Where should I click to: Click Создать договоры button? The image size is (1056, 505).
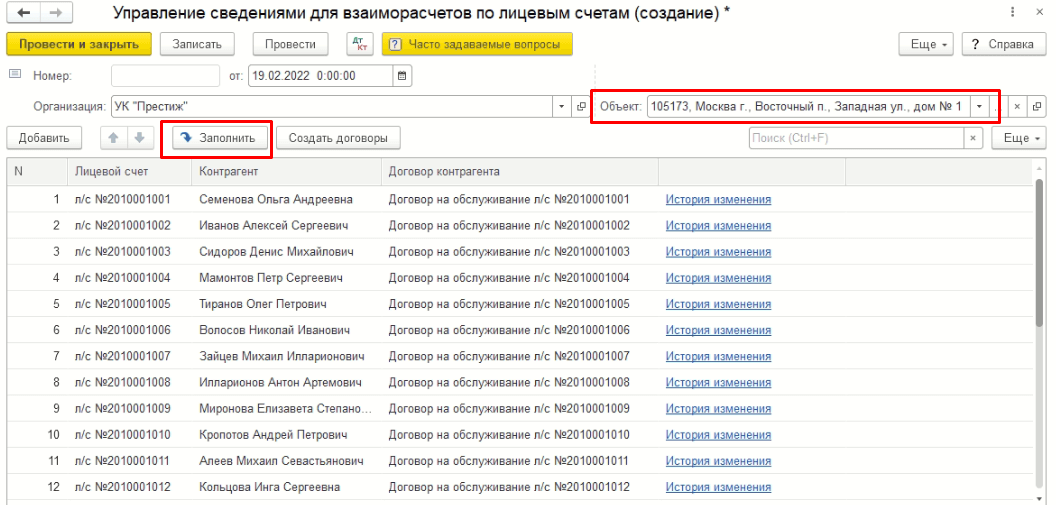click(x=338, y=138)
